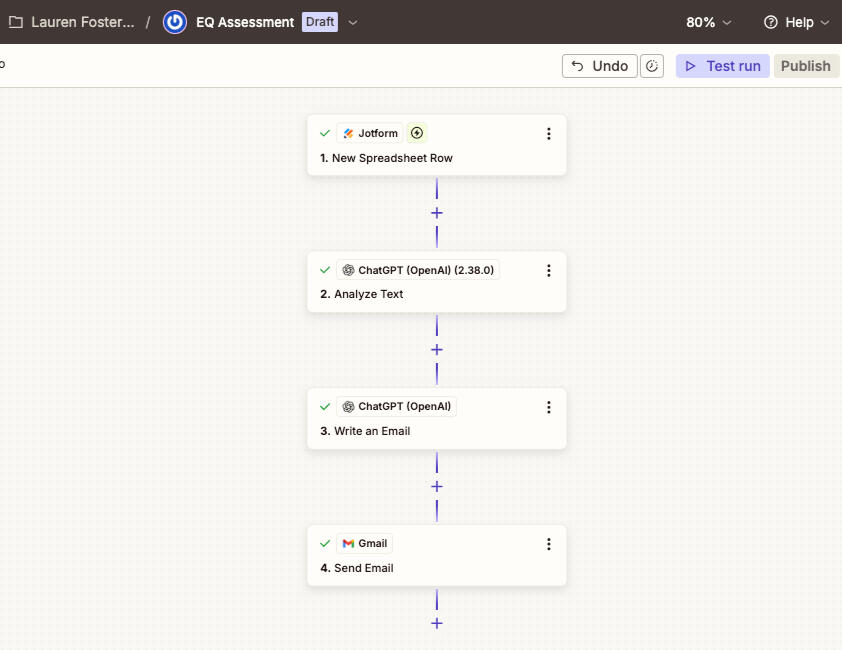Click the instant trigger lightning badge on step 1
Viewport: 842px width, 650px height.
417,133
